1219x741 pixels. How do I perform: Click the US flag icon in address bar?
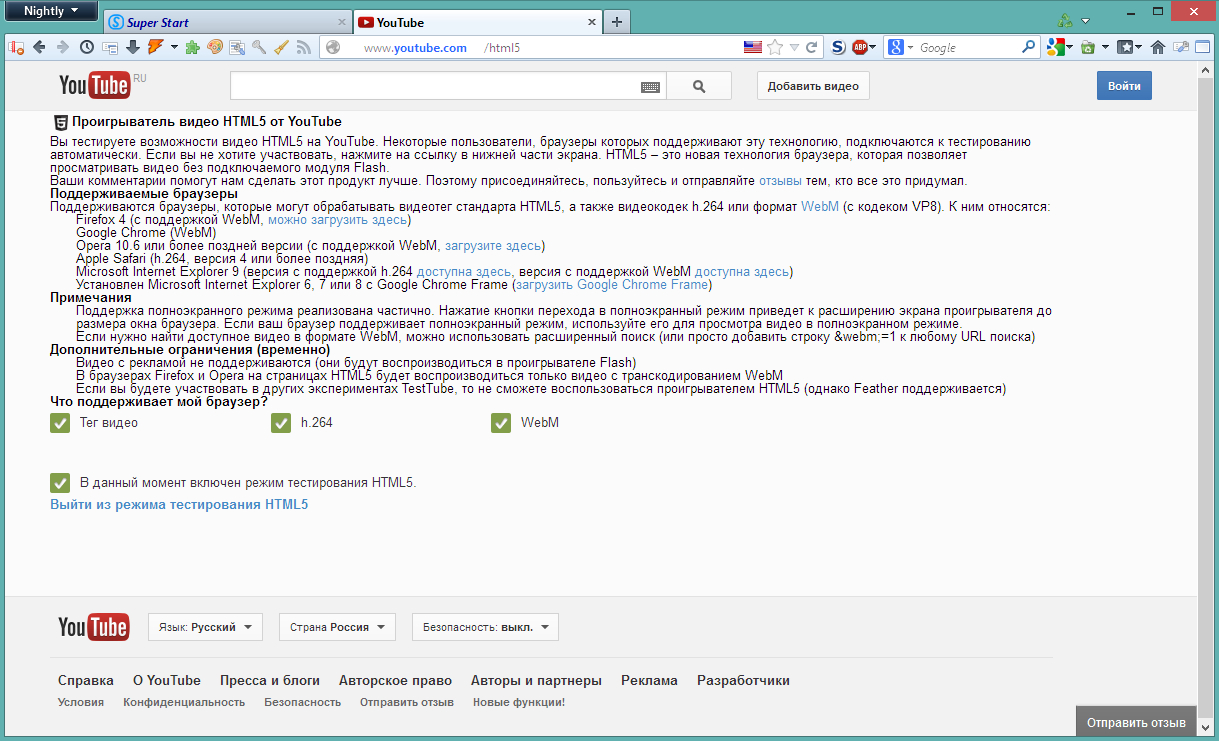click(753, 47)
